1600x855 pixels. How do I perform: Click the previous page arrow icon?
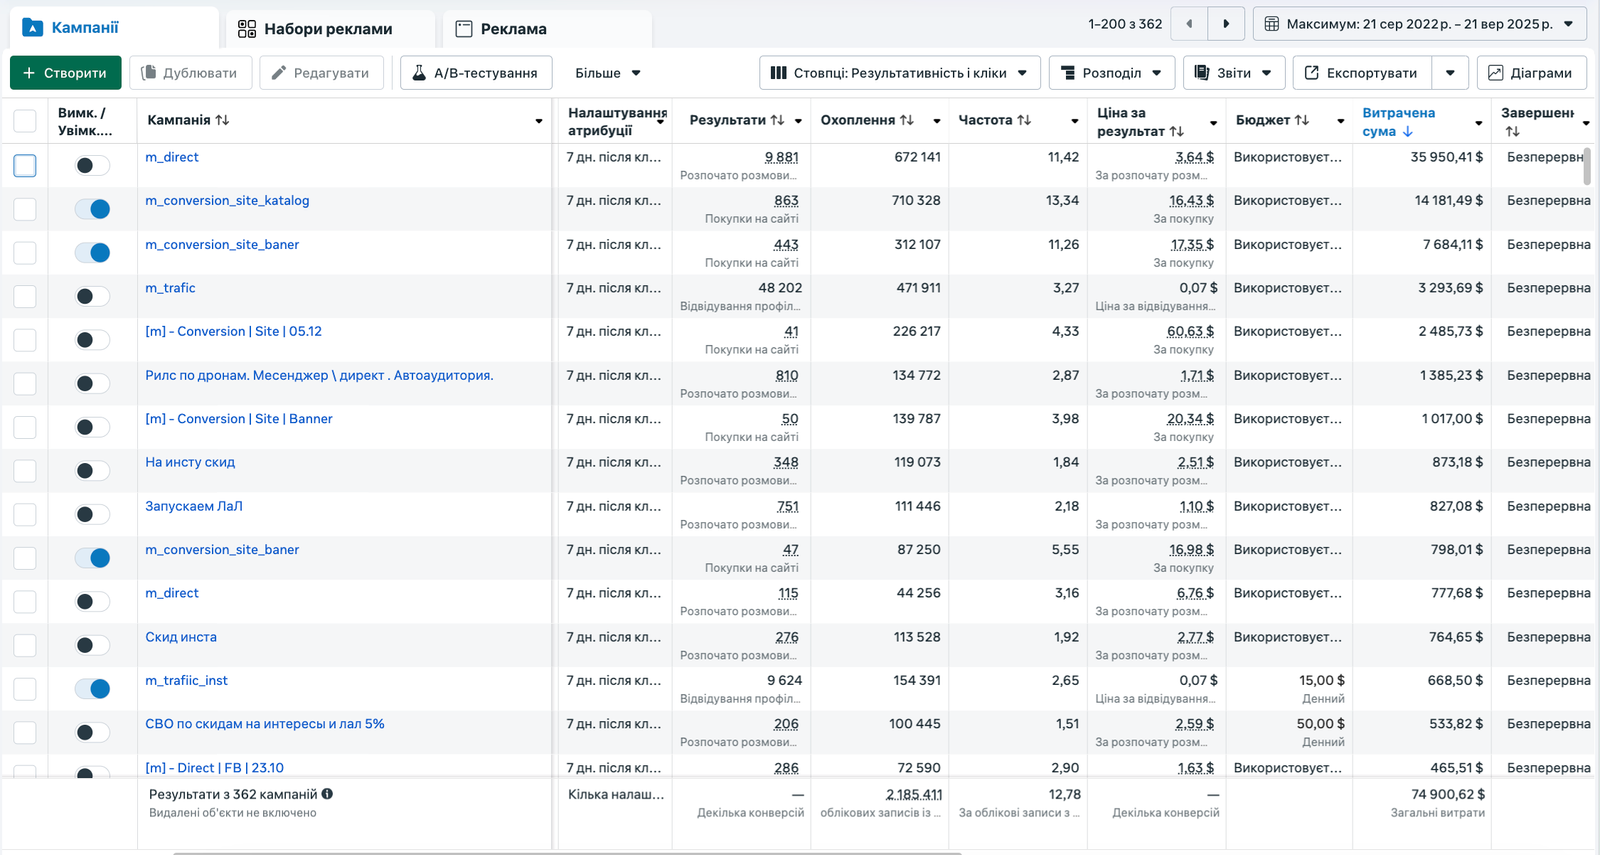click(x=1189, y=24)
